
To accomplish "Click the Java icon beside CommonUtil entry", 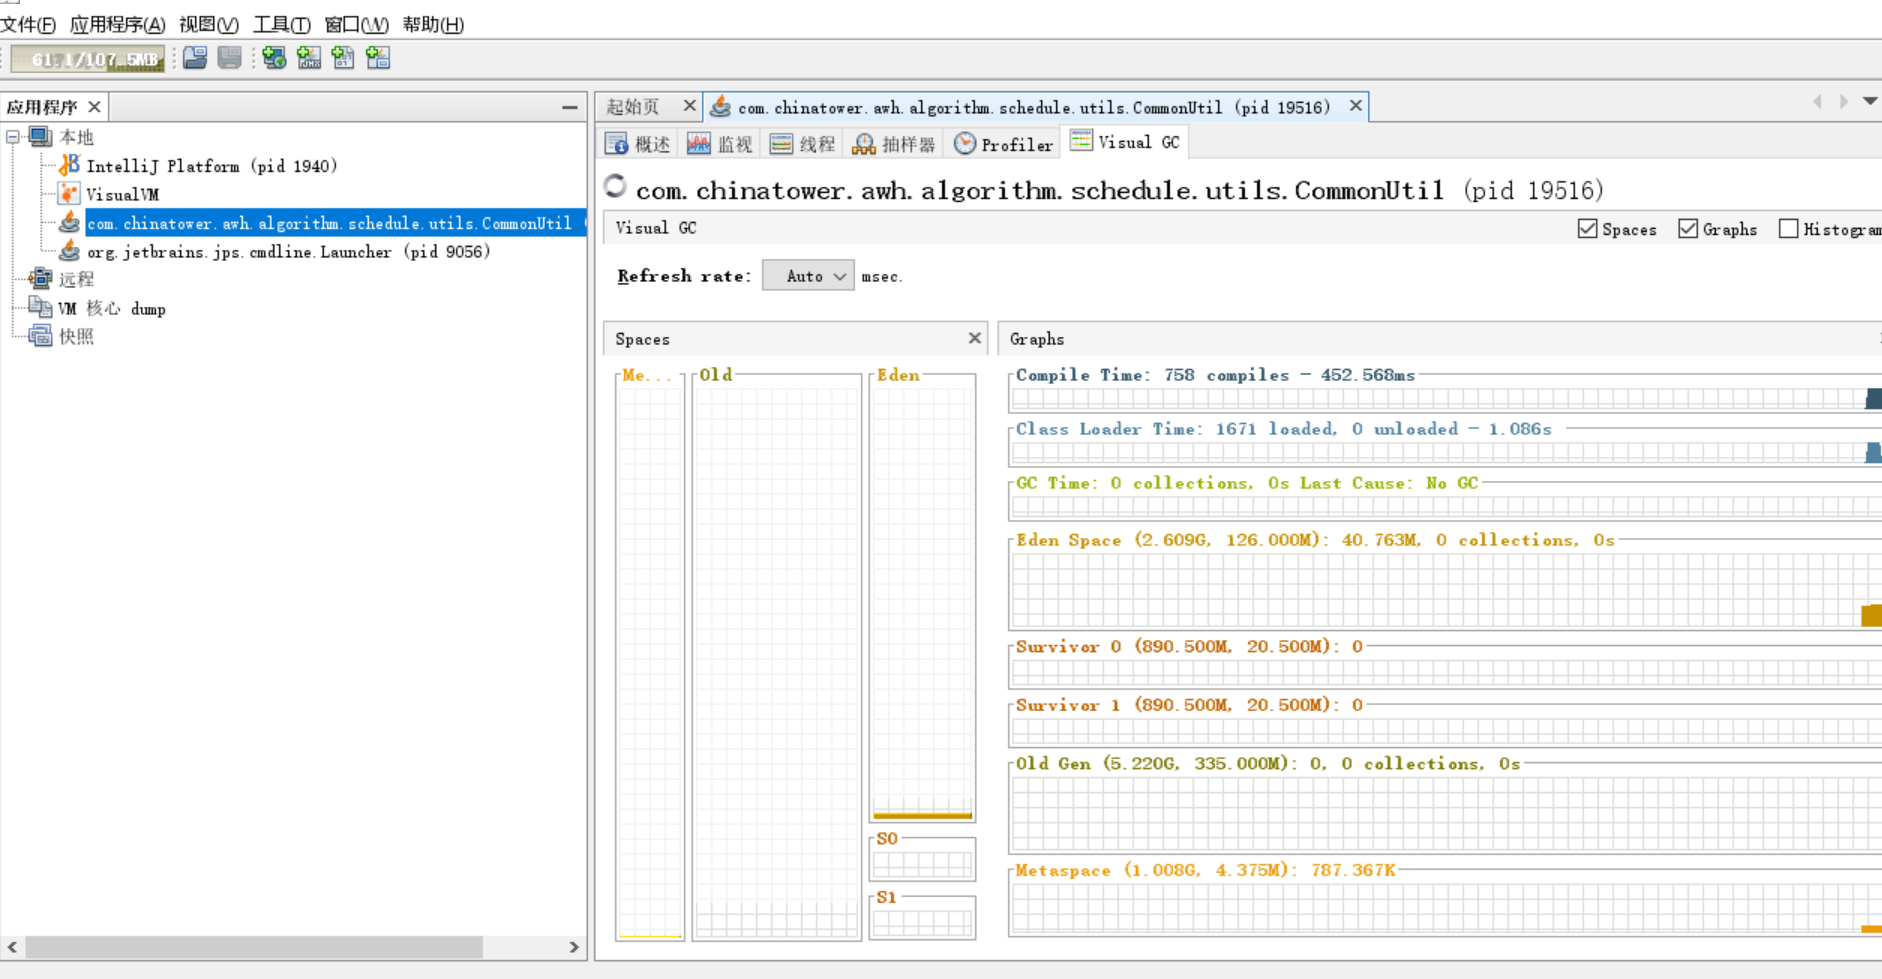I will (69, 222).
